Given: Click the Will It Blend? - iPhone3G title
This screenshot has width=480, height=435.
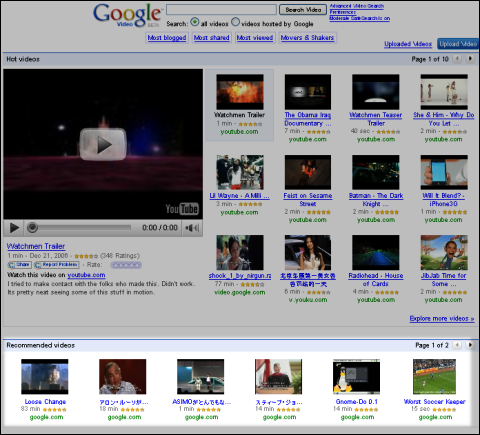Looking at the screenshot, I should point(444,199).
